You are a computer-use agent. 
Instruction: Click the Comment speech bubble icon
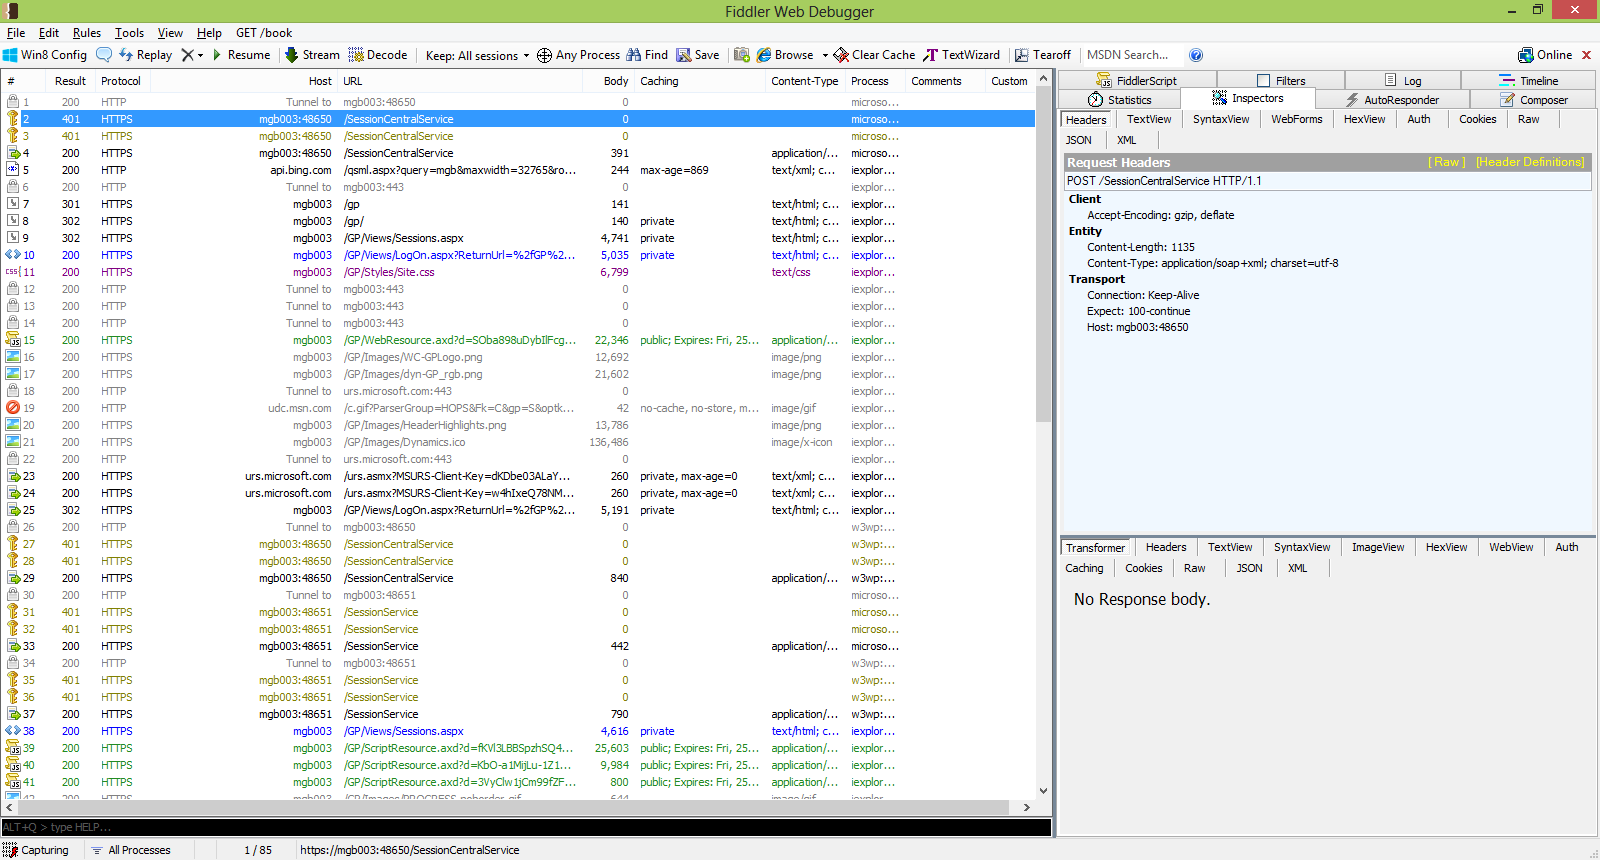tap(104, 55)
